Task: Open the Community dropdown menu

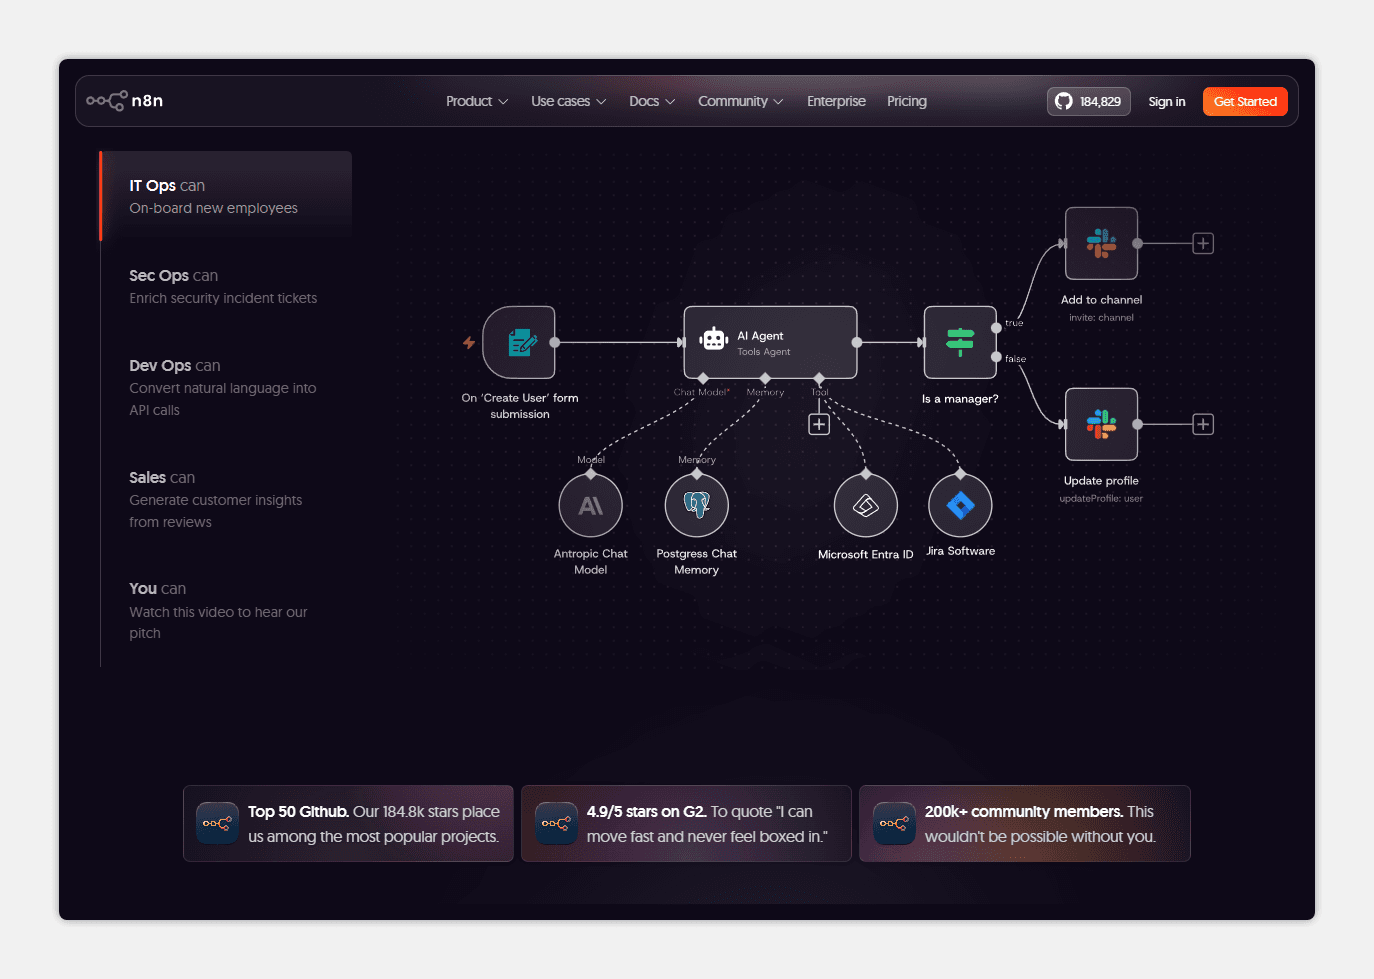Action: pyautogui.click(x=740, y=101)
